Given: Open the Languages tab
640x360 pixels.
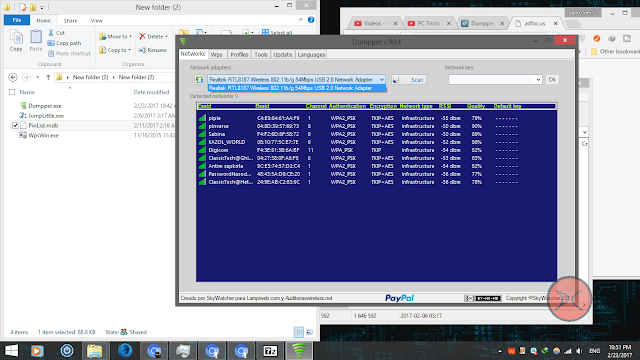Looking at the screenshot, I should pos(311,54).
